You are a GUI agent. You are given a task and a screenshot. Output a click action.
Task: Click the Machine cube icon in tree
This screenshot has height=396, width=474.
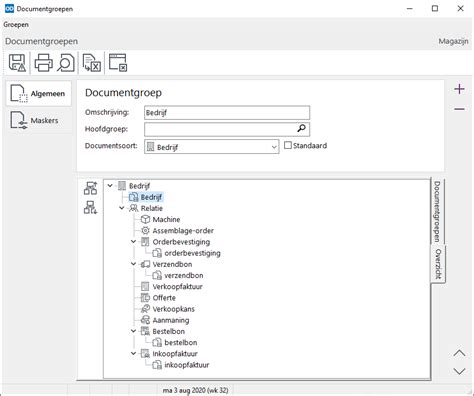[x=145, y=219]
